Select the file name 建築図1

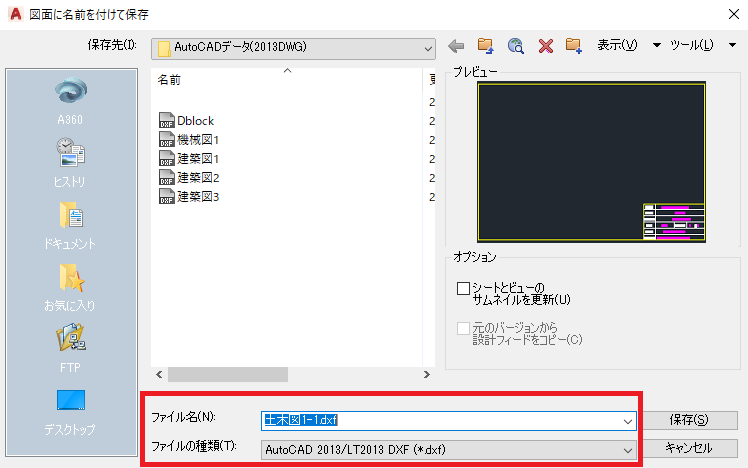[198, 159]
